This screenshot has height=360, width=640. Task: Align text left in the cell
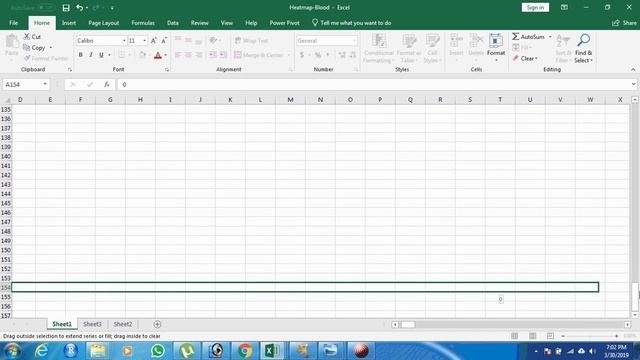[178, 55]
